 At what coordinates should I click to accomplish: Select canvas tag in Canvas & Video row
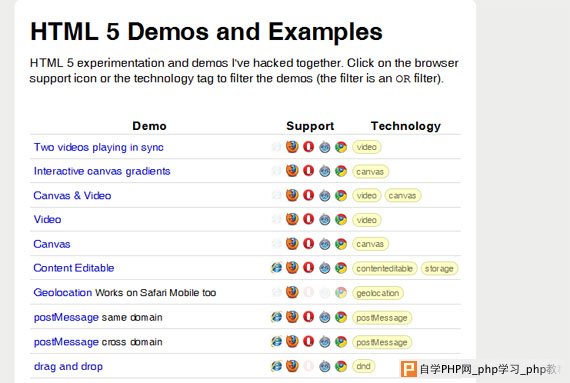coord(402,195)
